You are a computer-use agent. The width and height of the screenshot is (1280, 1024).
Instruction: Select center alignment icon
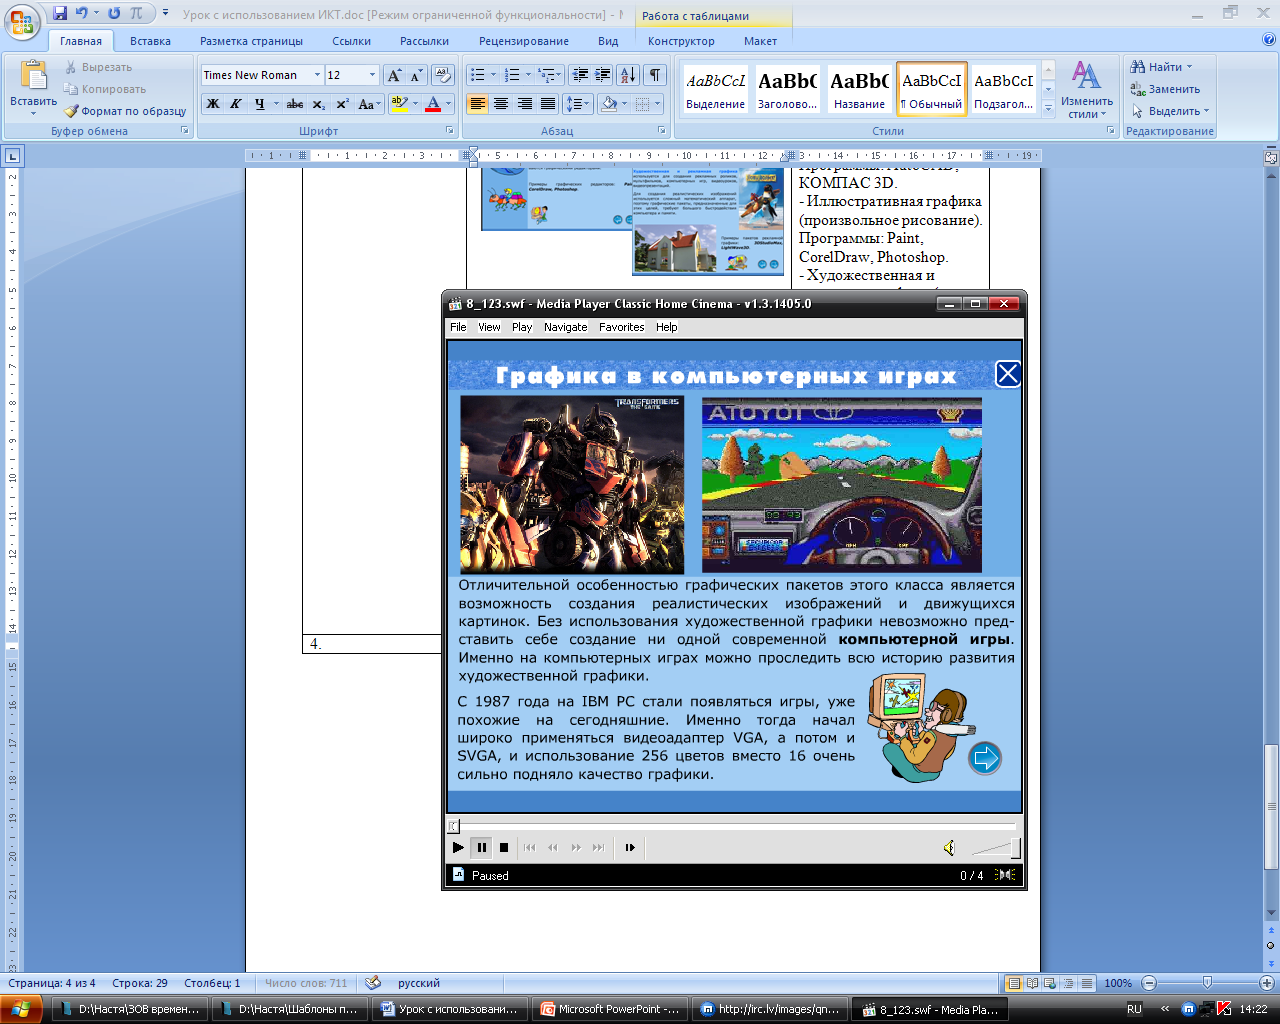[x=501, y=104]
